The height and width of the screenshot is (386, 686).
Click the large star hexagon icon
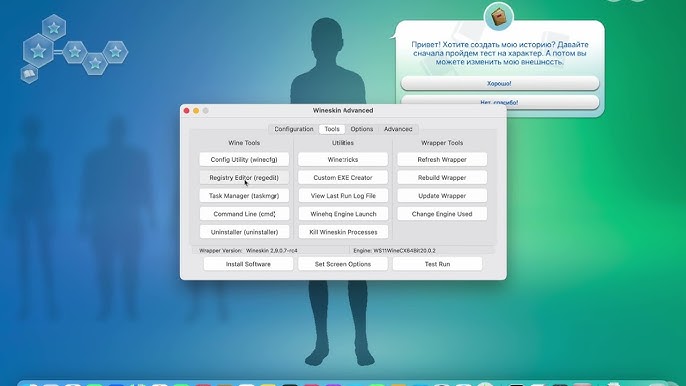38,51
